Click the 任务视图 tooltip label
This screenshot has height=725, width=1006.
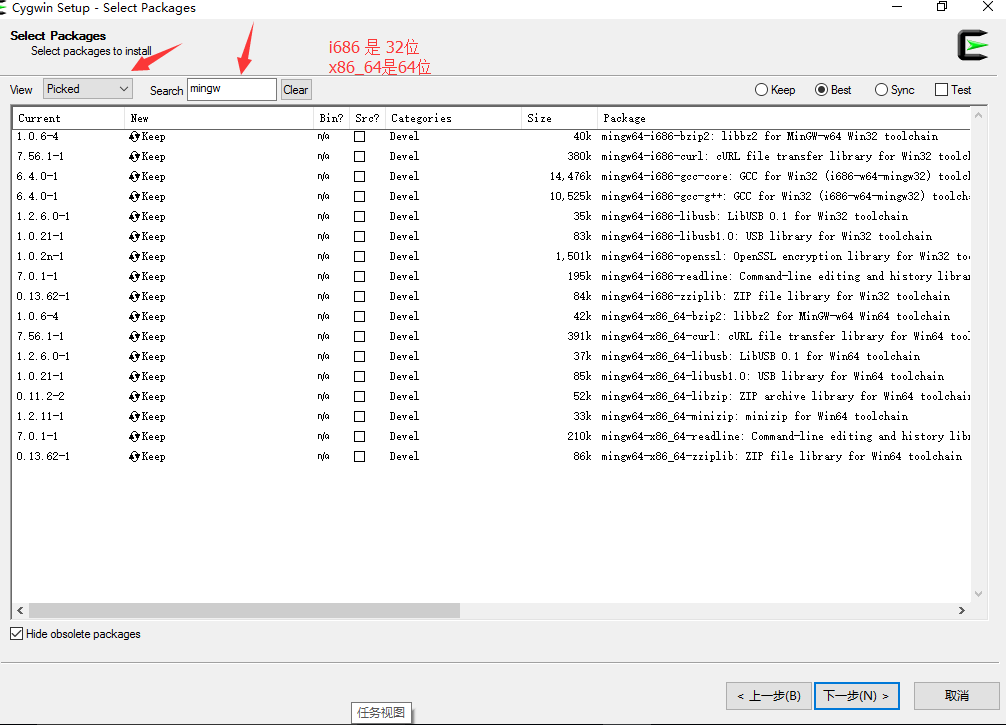pyautogui.click(x=381, y=713)
